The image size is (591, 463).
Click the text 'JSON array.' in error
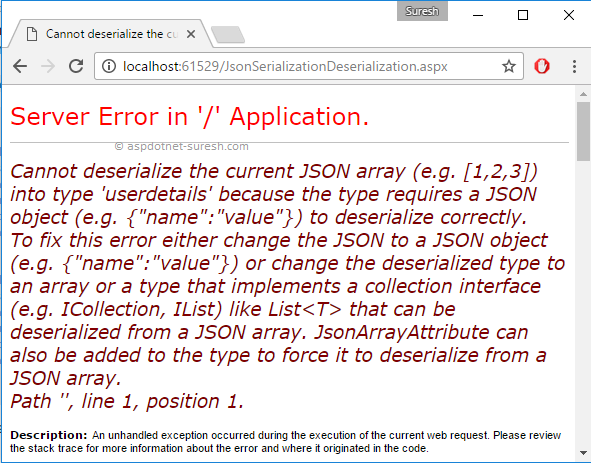[66, 379]
